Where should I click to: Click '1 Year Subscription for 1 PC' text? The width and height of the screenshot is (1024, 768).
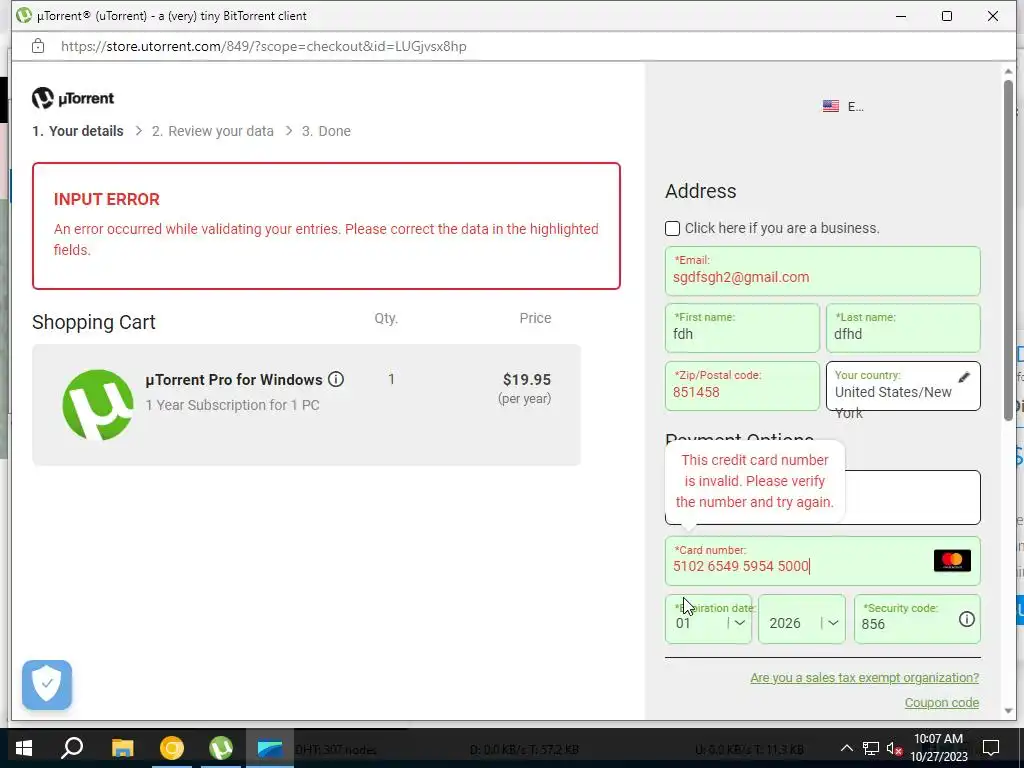tap(232, 405)
